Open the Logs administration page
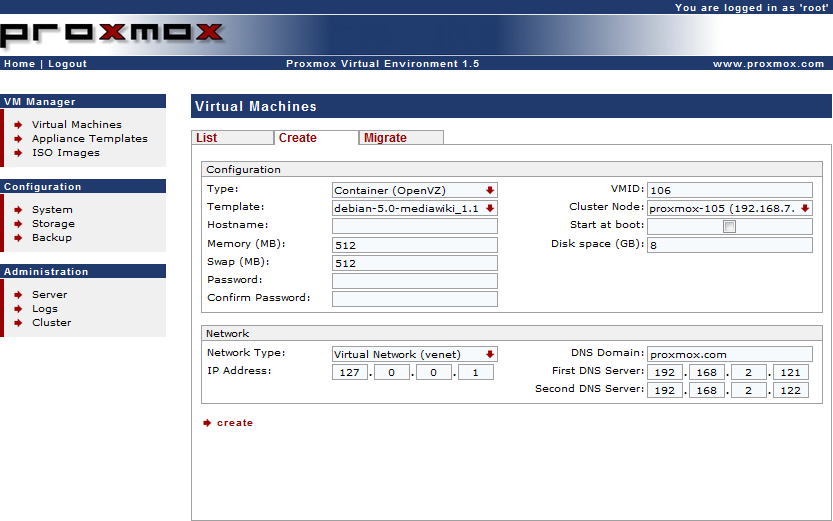Viewport: 833px width, 521px height. coord(45,309)
